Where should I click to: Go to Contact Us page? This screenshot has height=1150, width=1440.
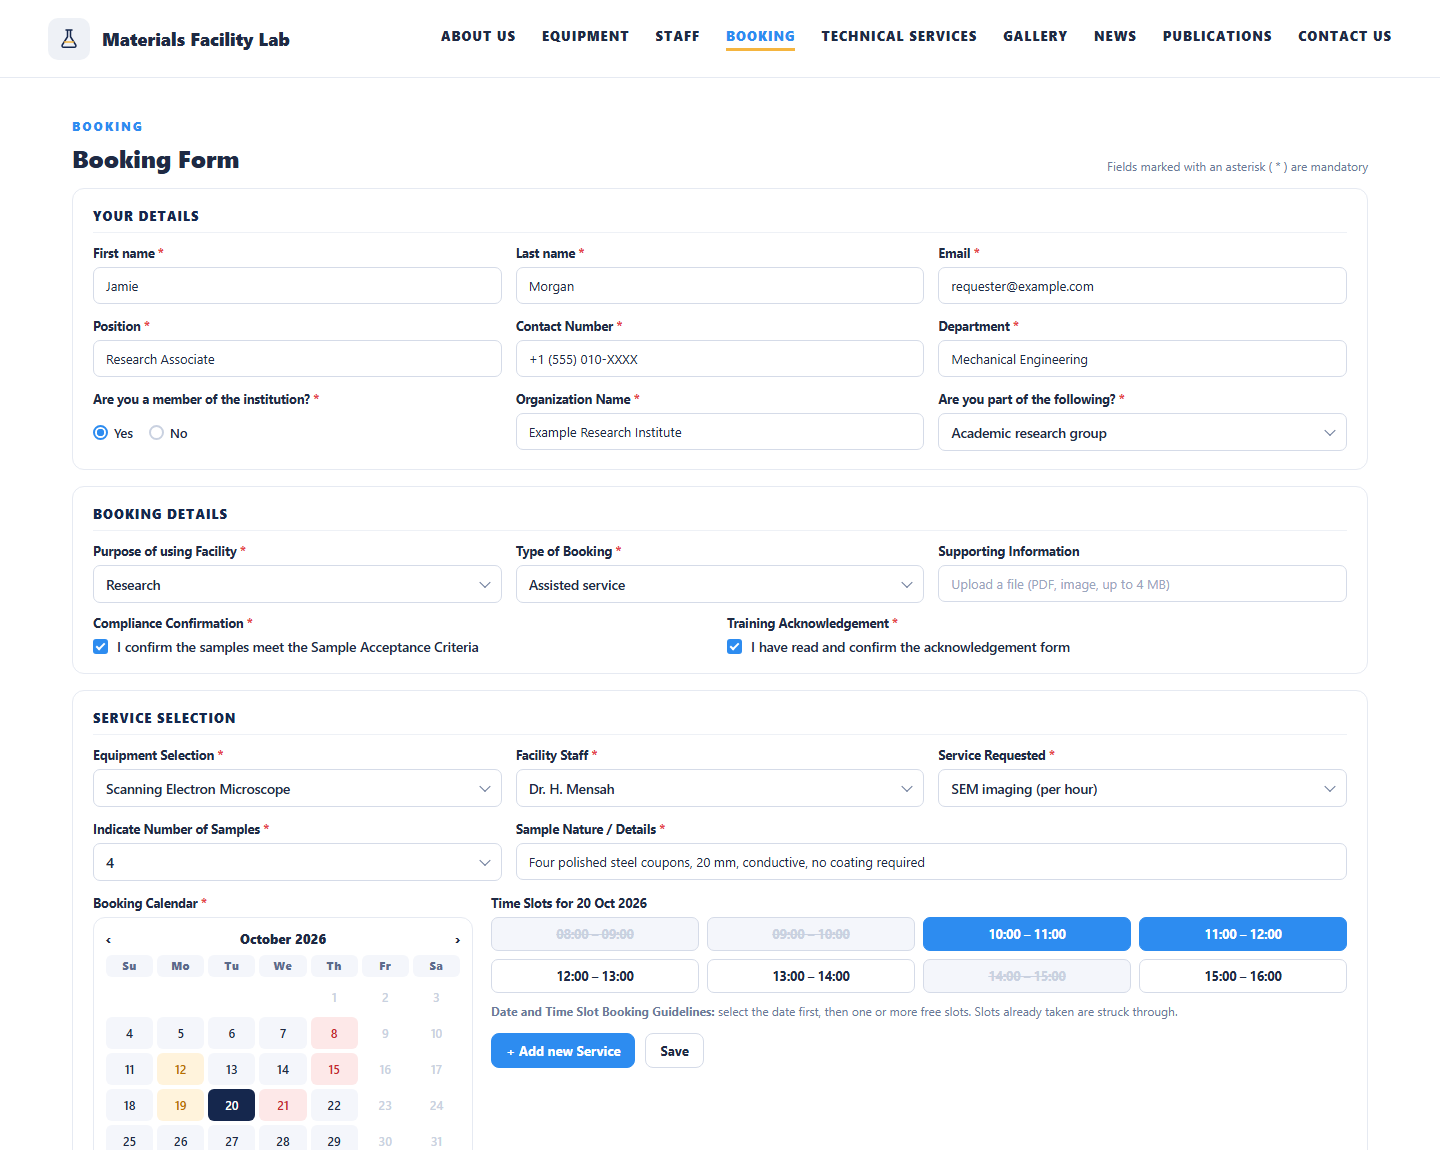click(1345, 36)
